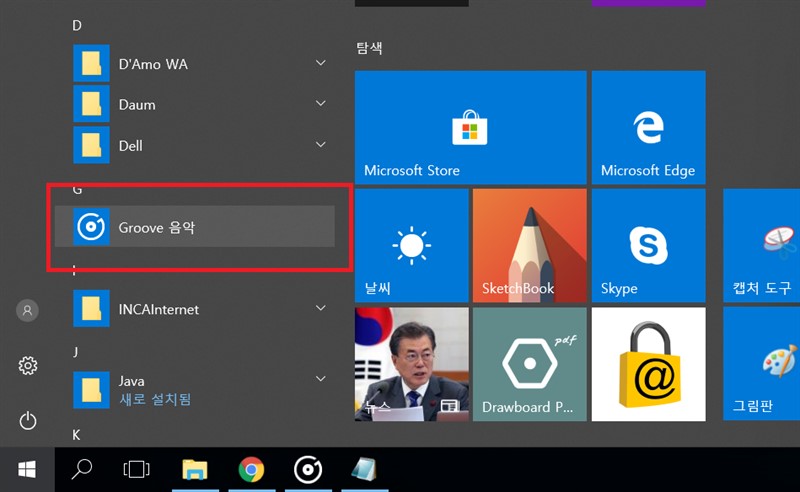The height and width of the screenshot is (492, 800).
Task: Open the 날씨 weather tile
Action: (x=412, y=245)
